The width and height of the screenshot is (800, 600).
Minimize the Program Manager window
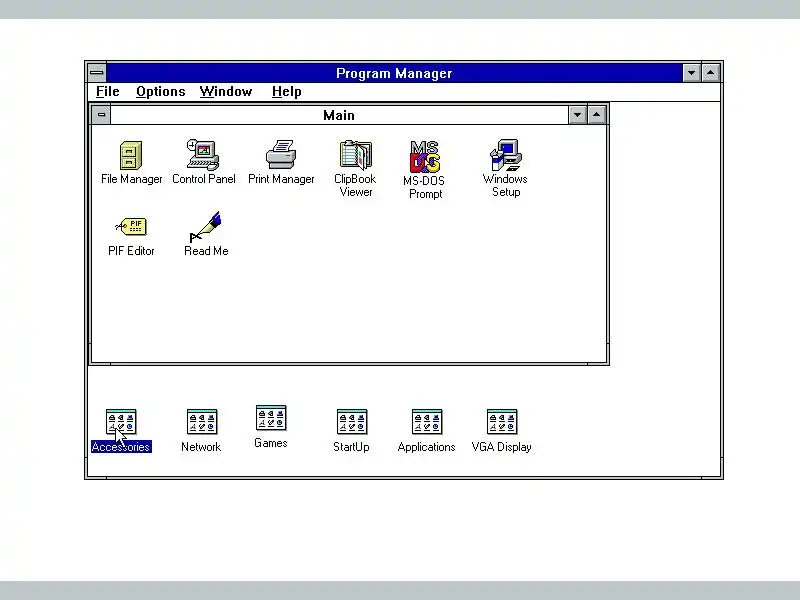(x=691, y=73)
